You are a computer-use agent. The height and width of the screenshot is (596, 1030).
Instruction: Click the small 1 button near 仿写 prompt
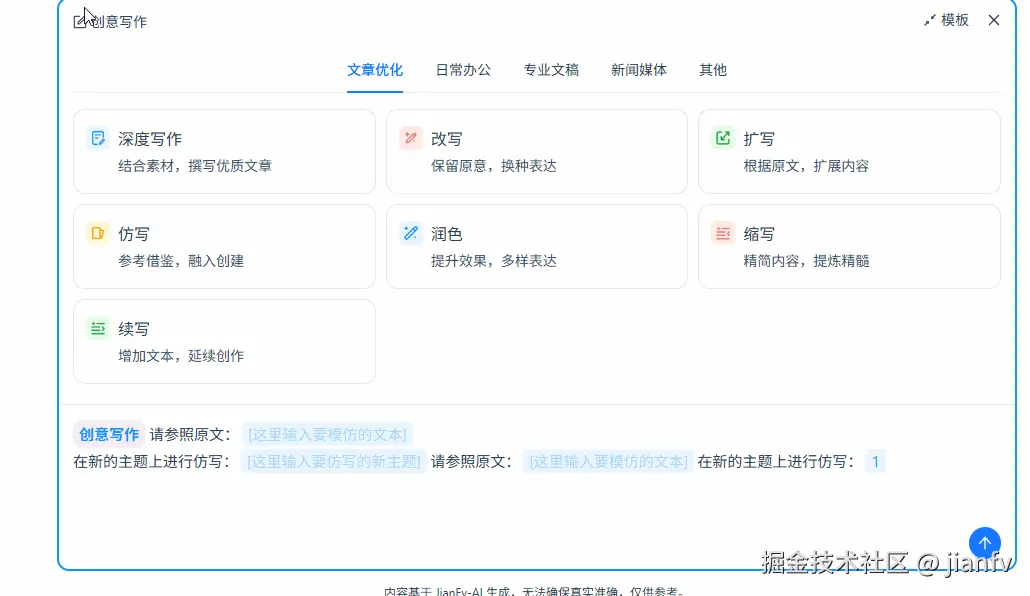(x=875, y=461)
